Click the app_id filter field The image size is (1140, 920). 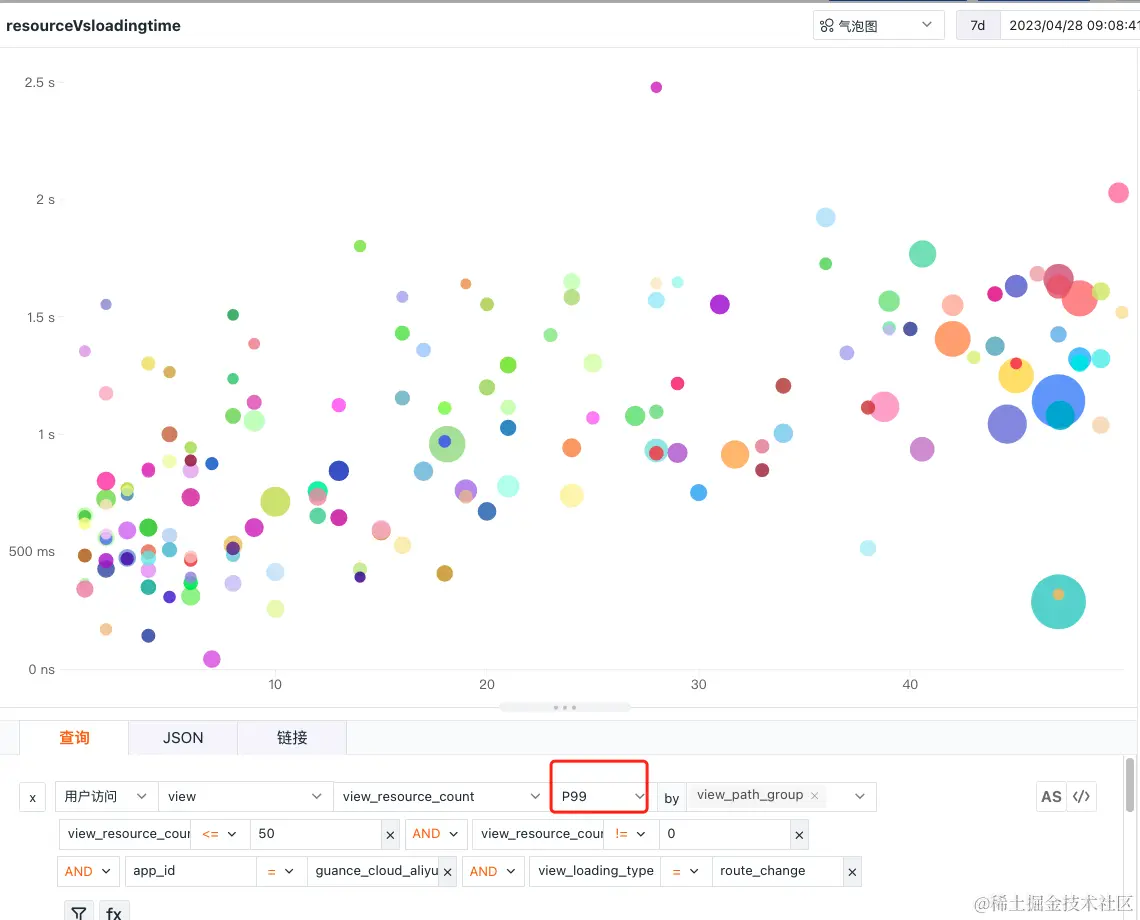tap(190, 871)
